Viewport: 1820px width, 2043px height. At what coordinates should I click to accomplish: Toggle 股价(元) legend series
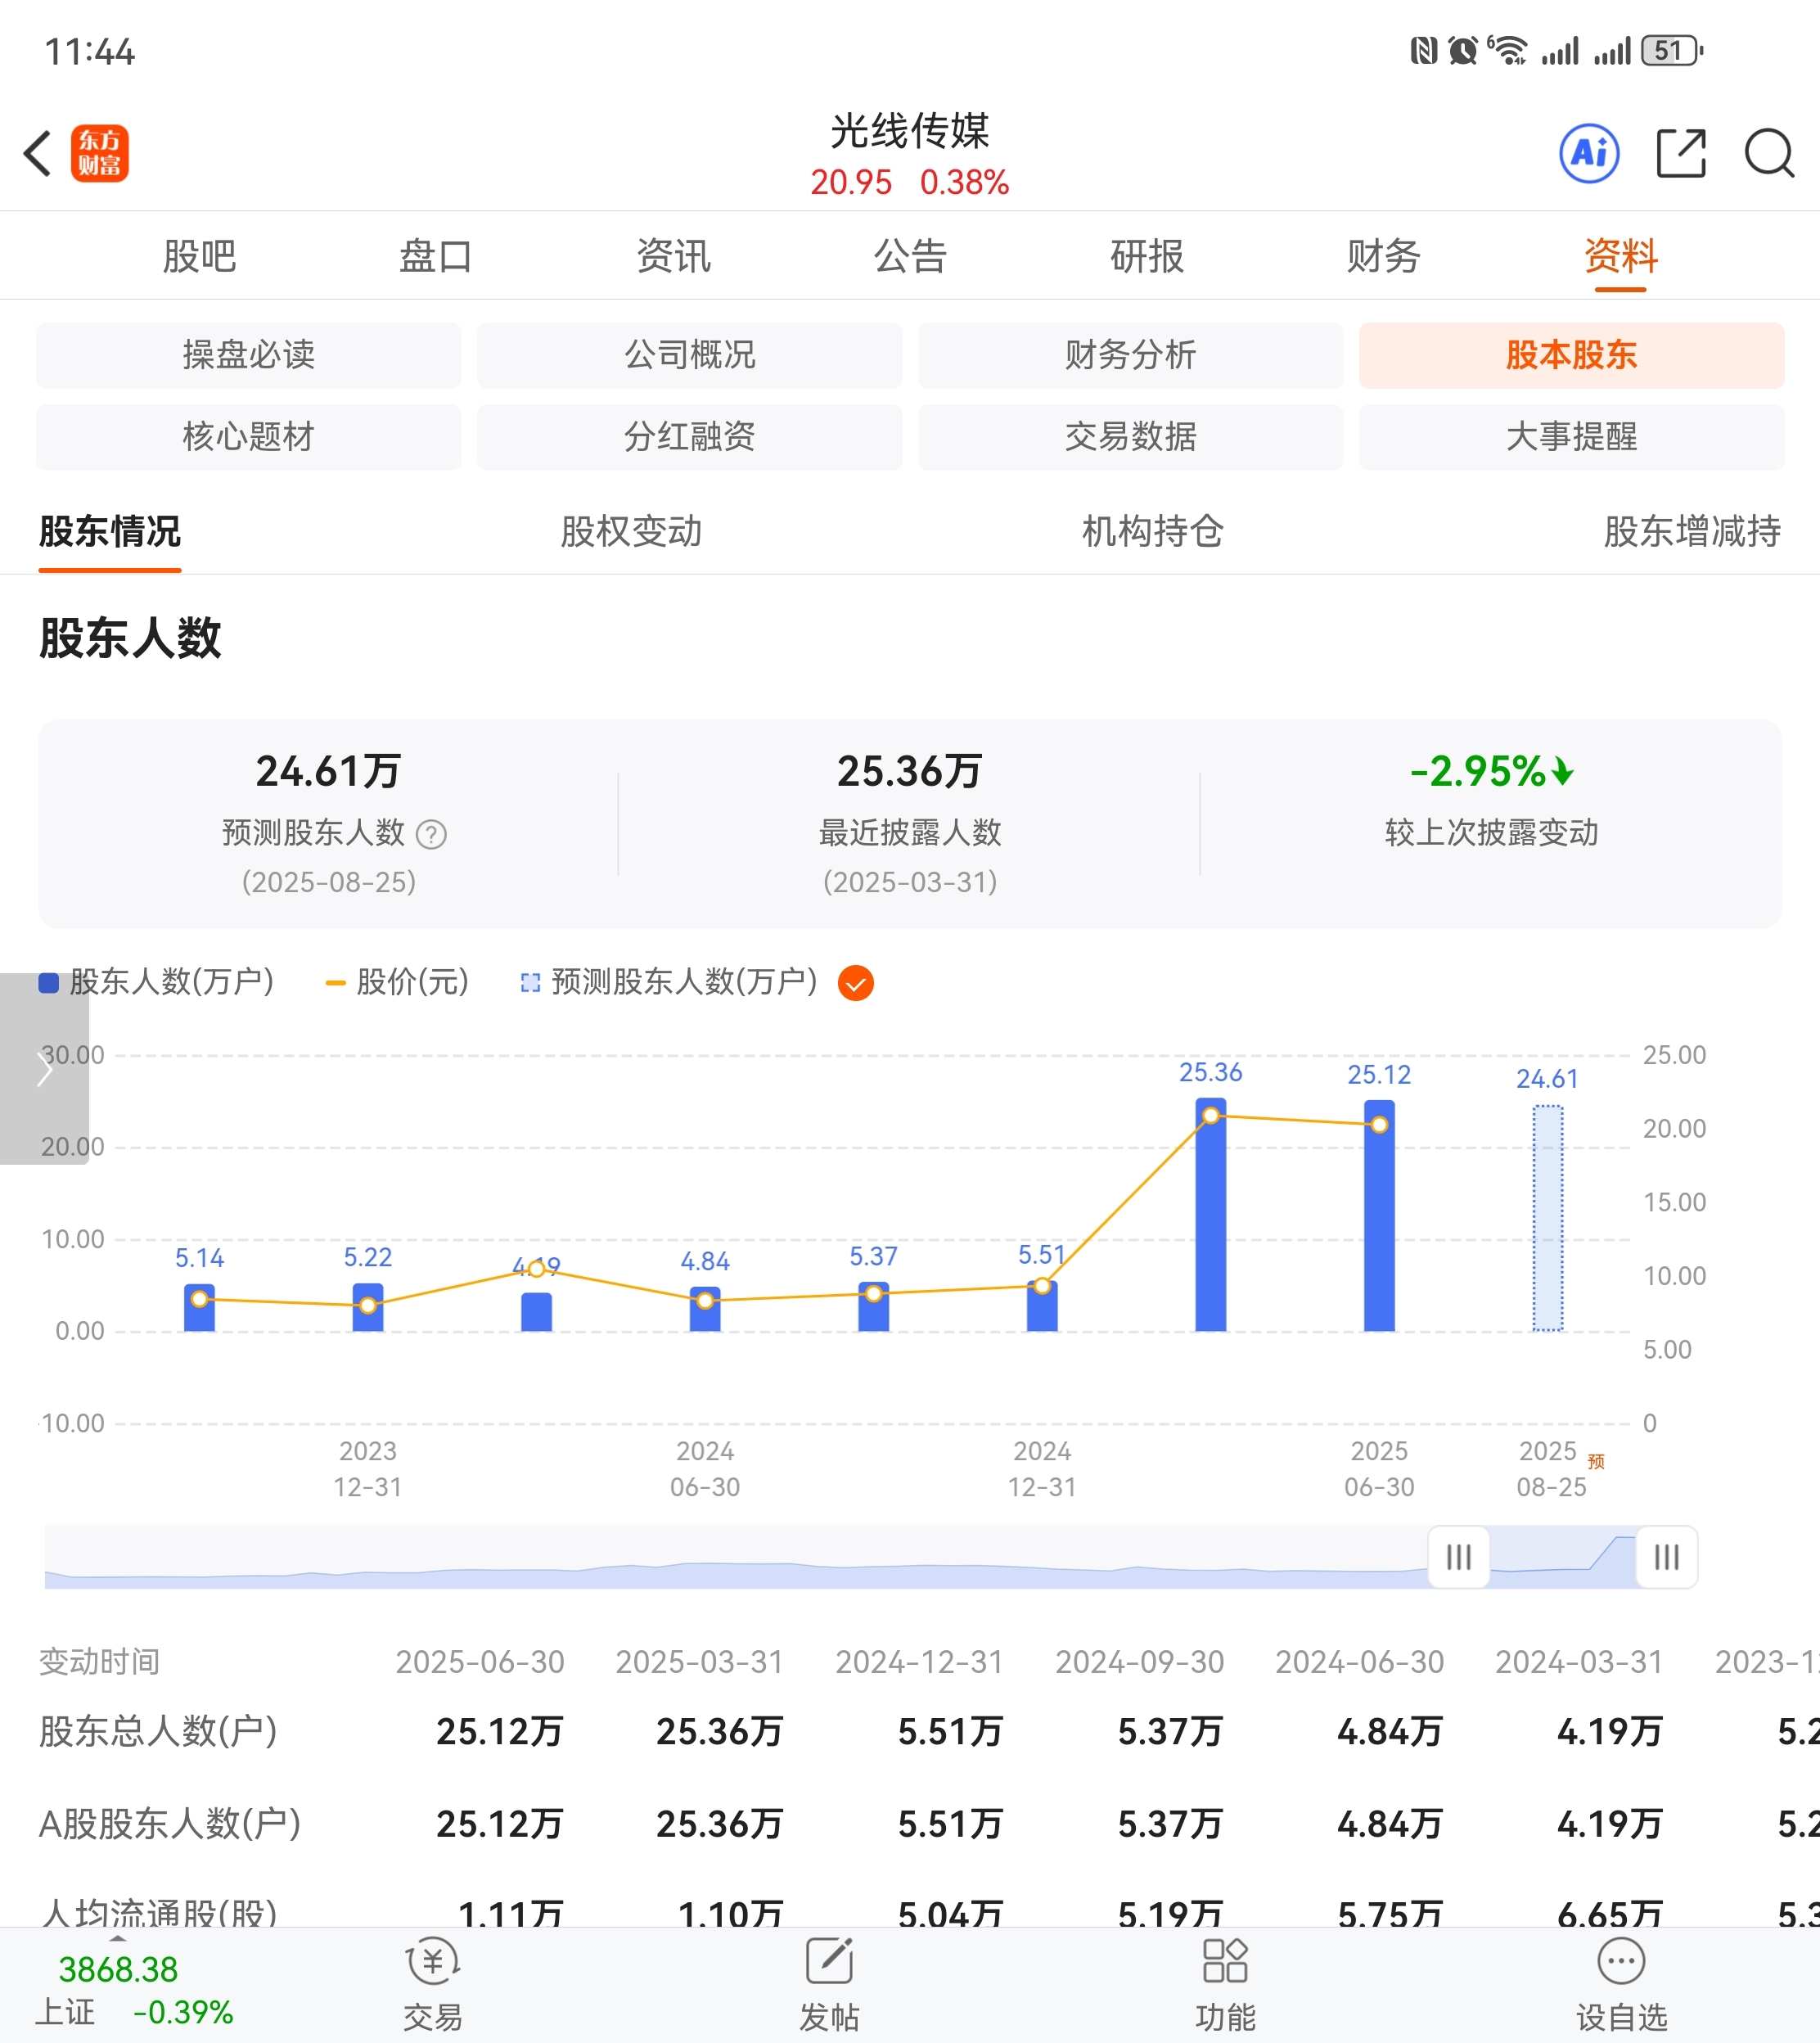tap(398, 982)
